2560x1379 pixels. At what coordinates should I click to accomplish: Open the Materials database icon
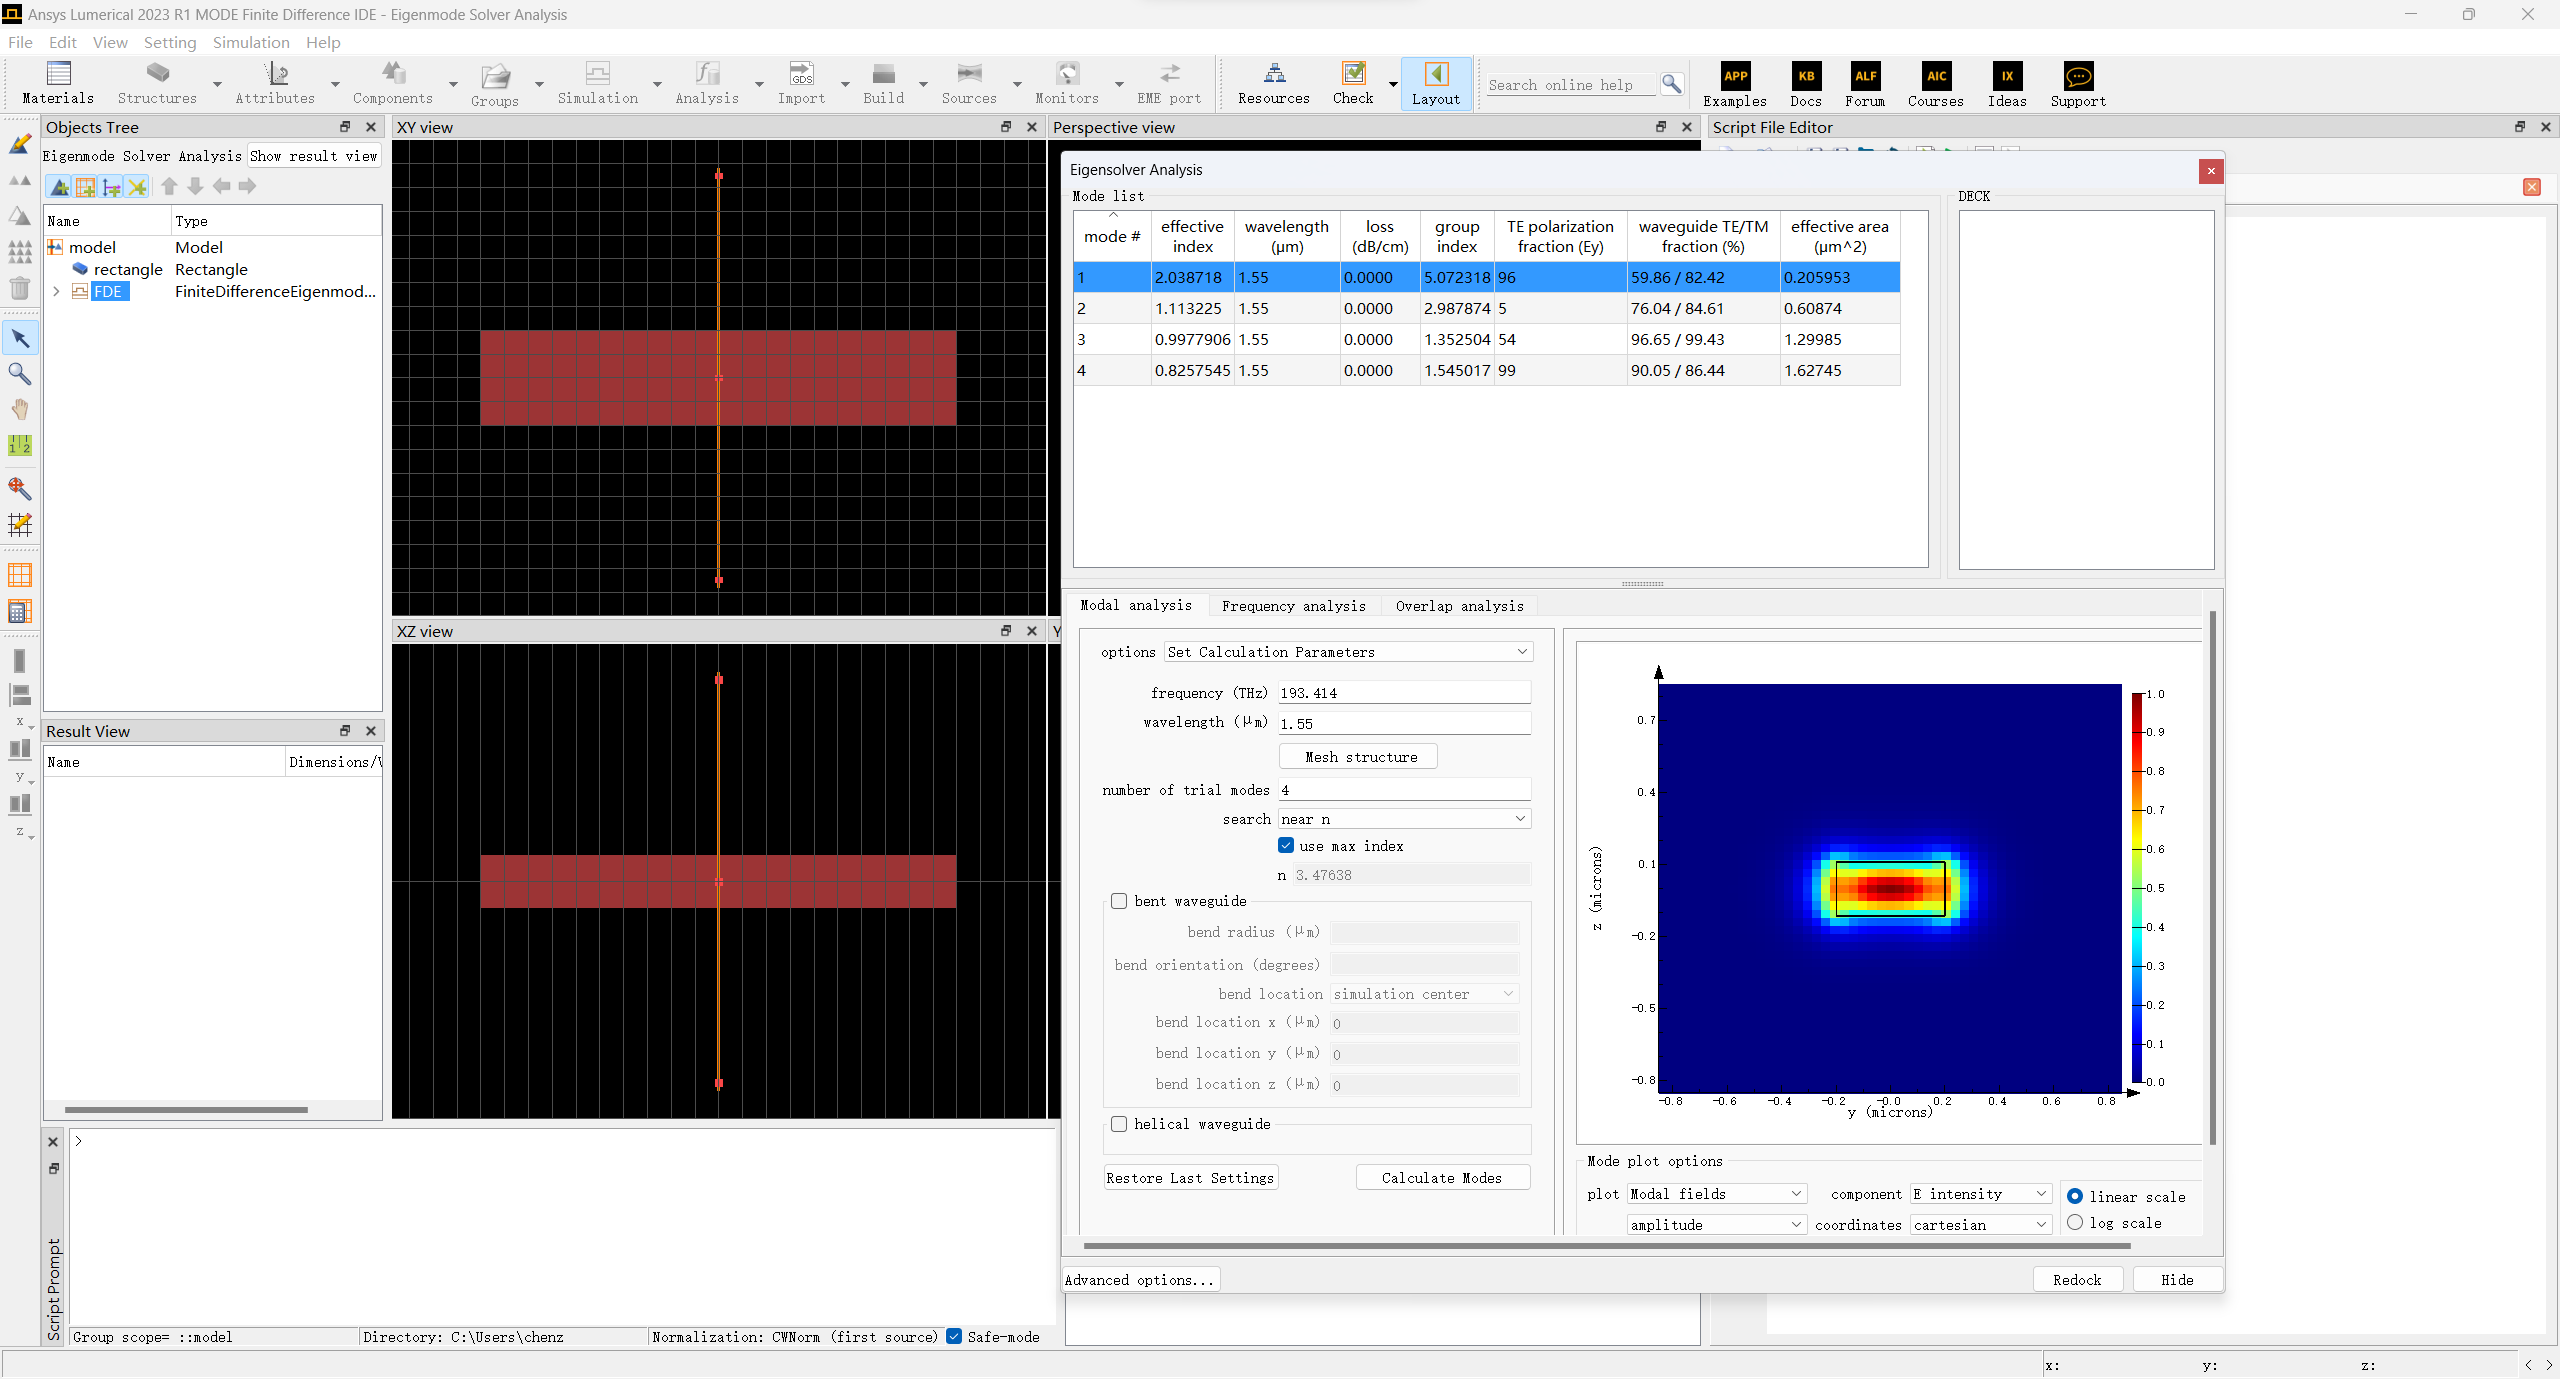(58, 74)
